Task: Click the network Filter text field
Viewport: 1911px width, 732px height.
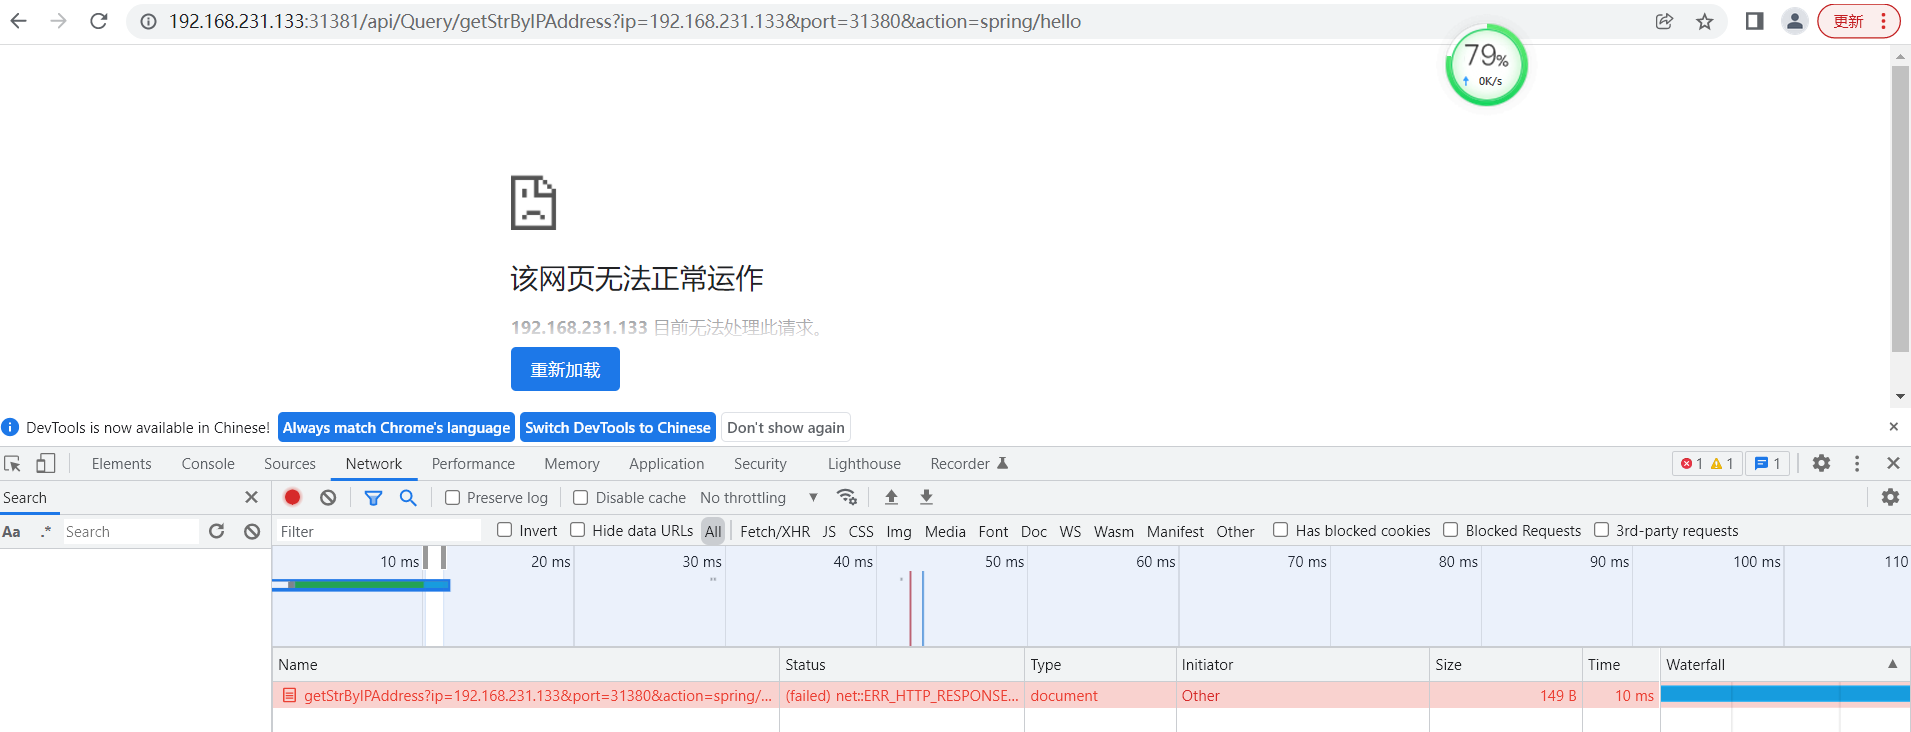Action: pyautogui.click(x=378, y=531)
